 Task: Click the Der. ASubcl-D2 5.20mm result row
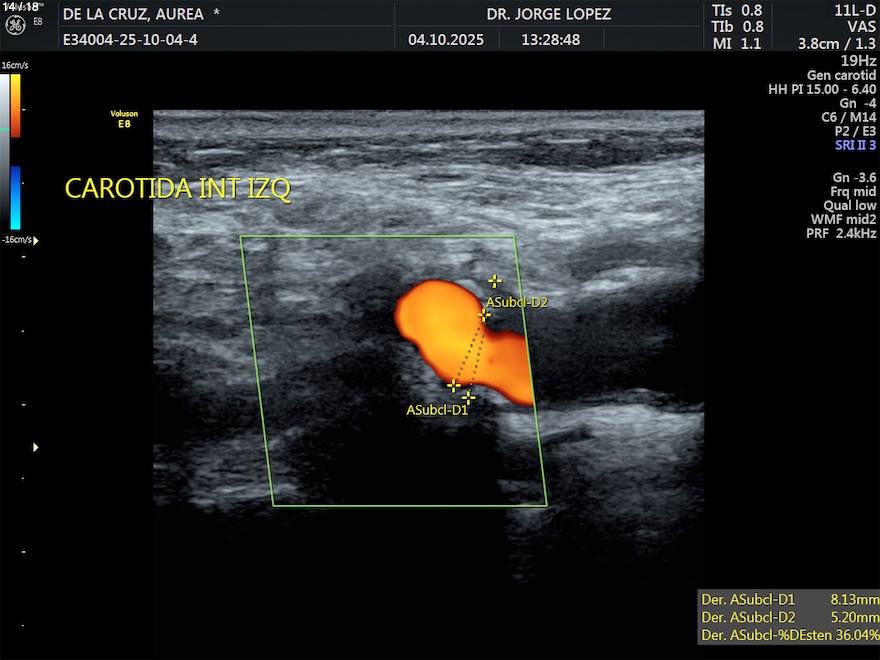789,617
